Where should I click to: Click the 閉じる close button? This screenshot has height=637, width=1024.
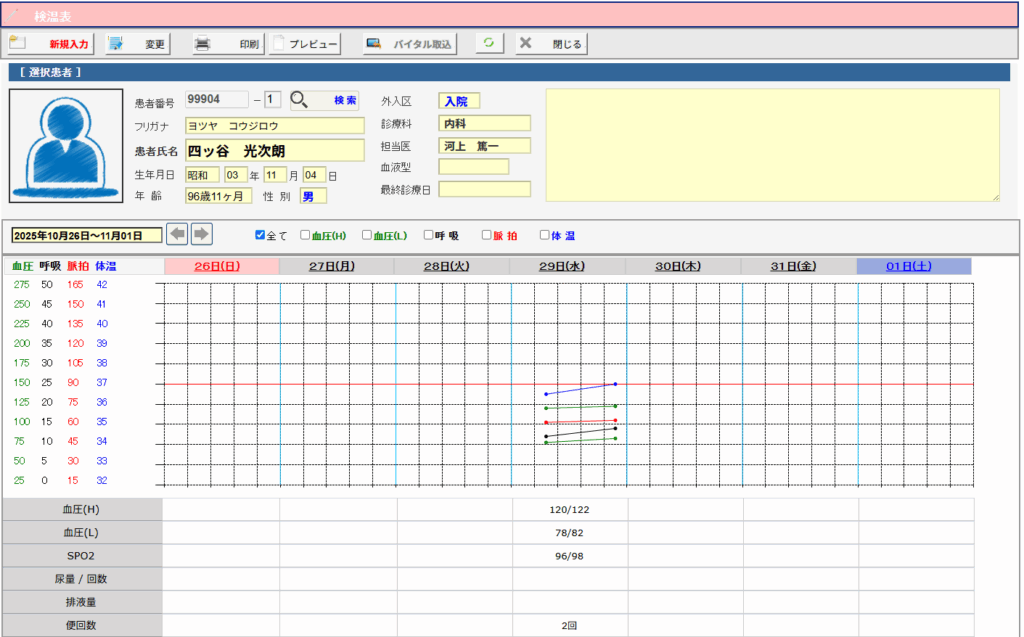click(550, 44)
